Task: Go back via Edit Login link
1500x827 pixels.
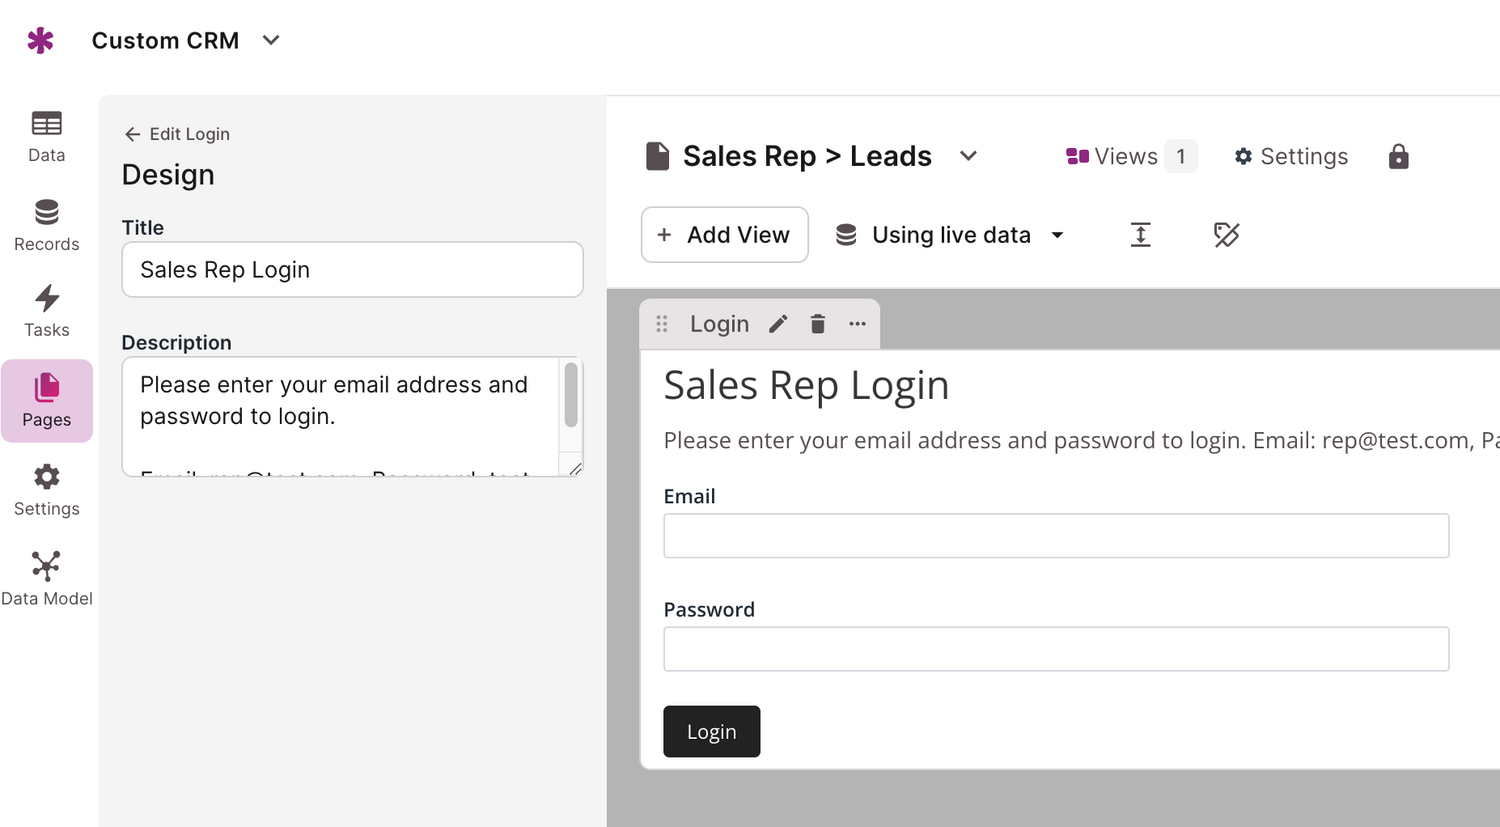Action: click(177, 134)
